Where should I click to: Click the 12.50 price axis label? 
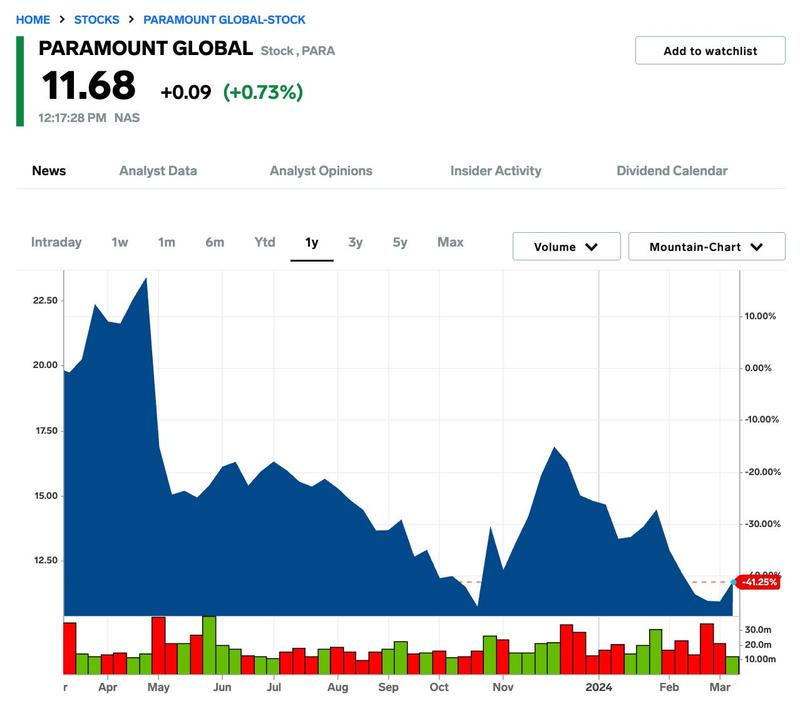46,561
